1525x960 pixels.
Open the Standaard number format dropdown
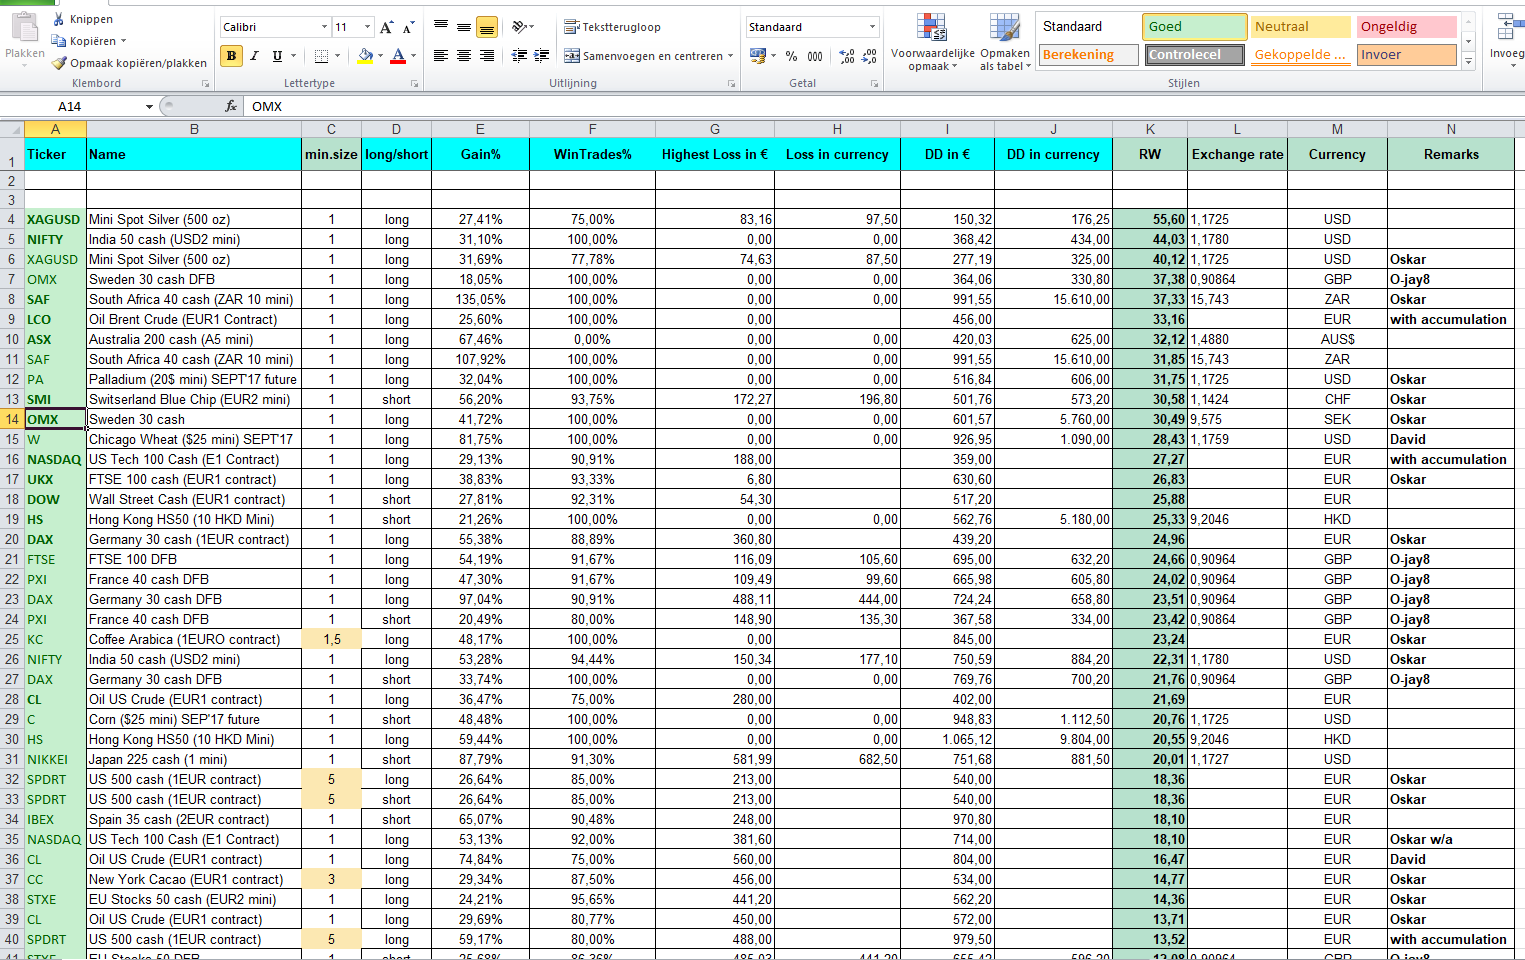click(x=872, y=27)
